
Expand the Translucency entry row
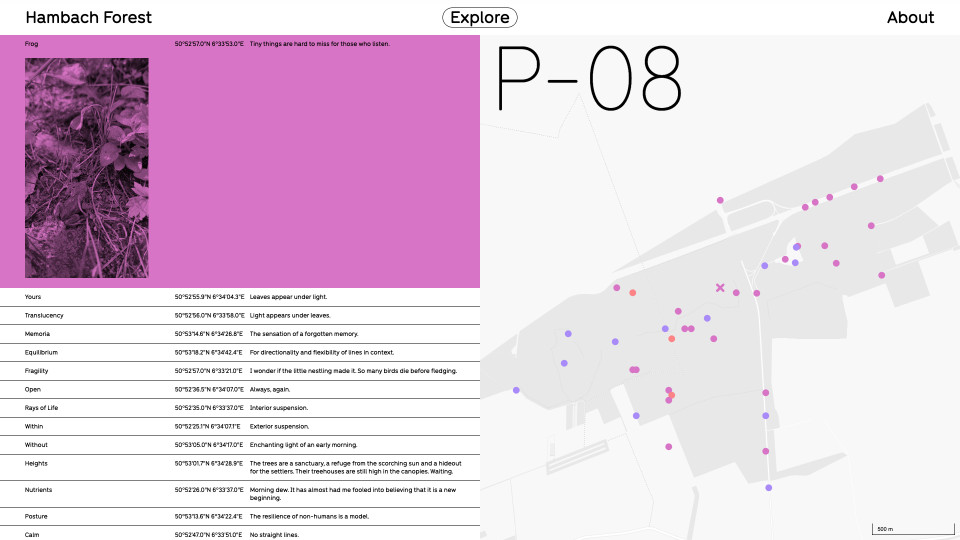[240, 315]
